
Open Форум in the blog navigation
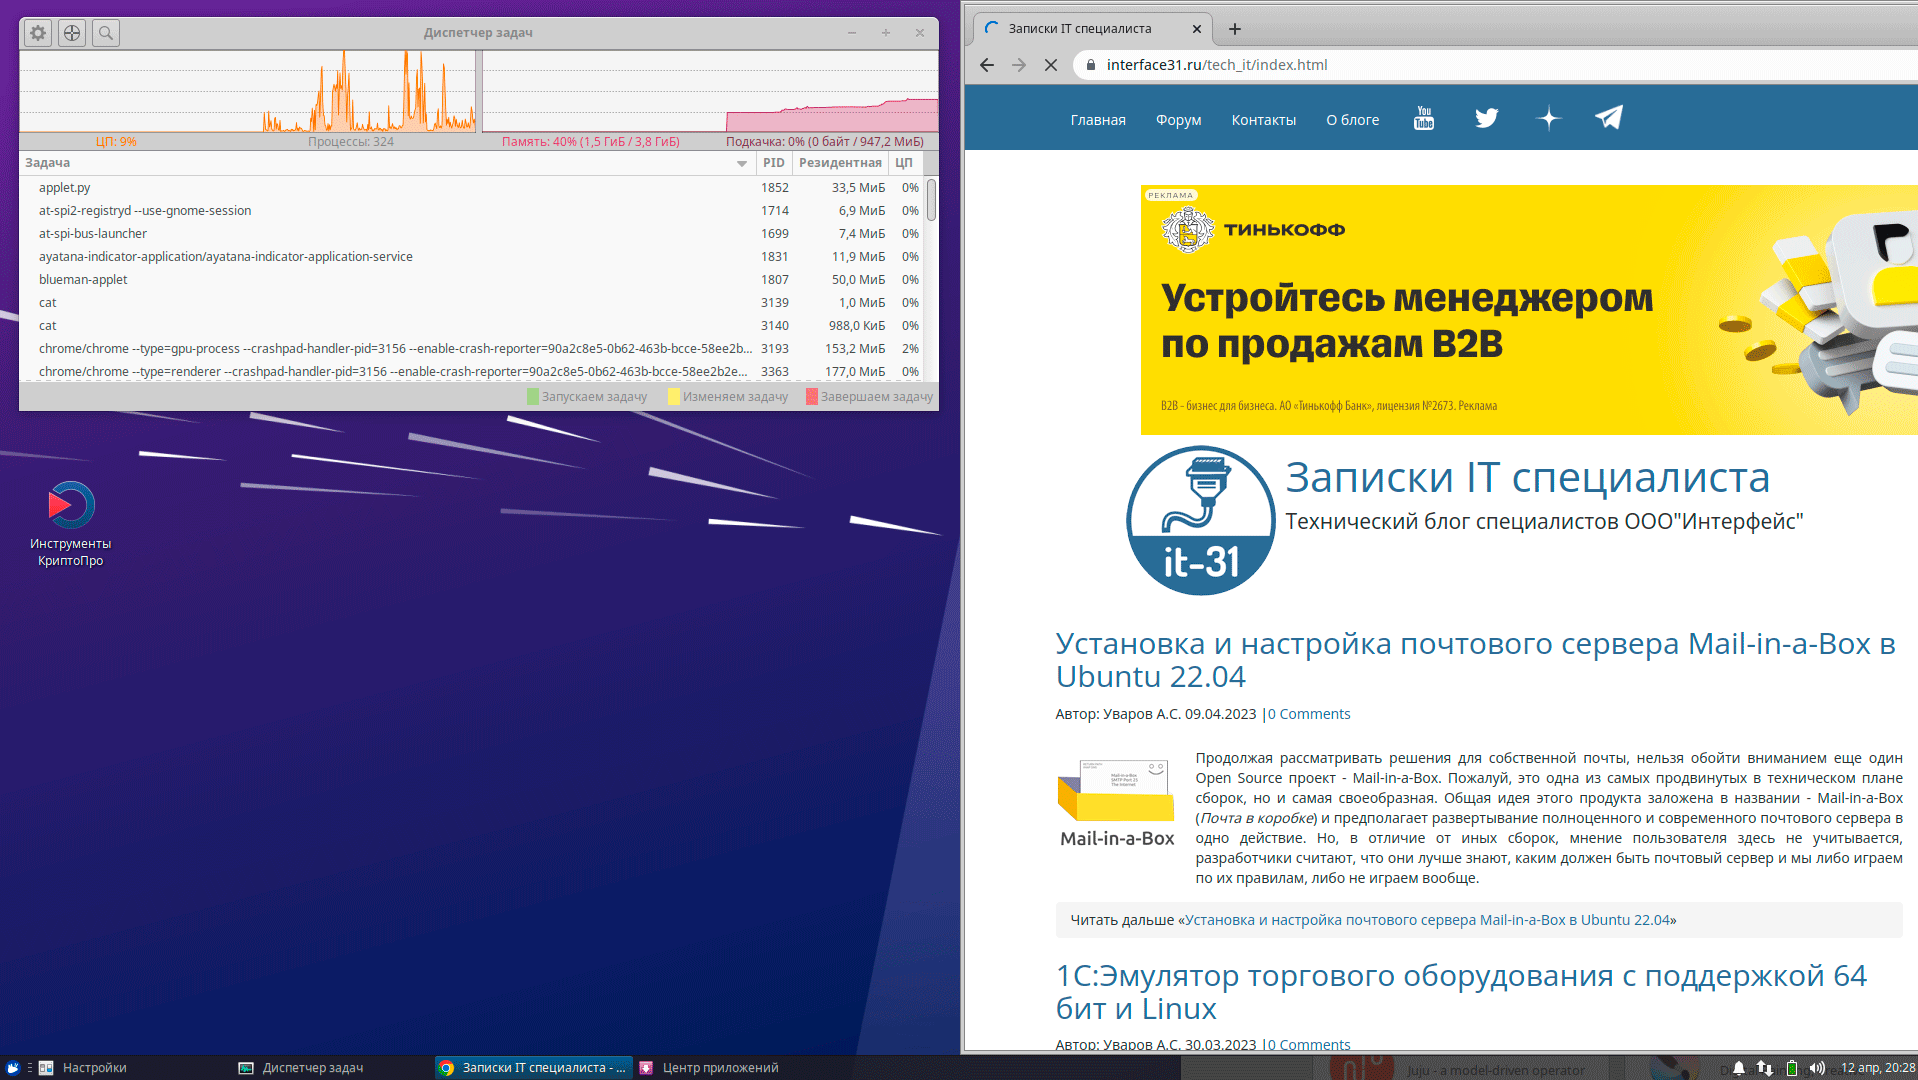pos(1179,120)
